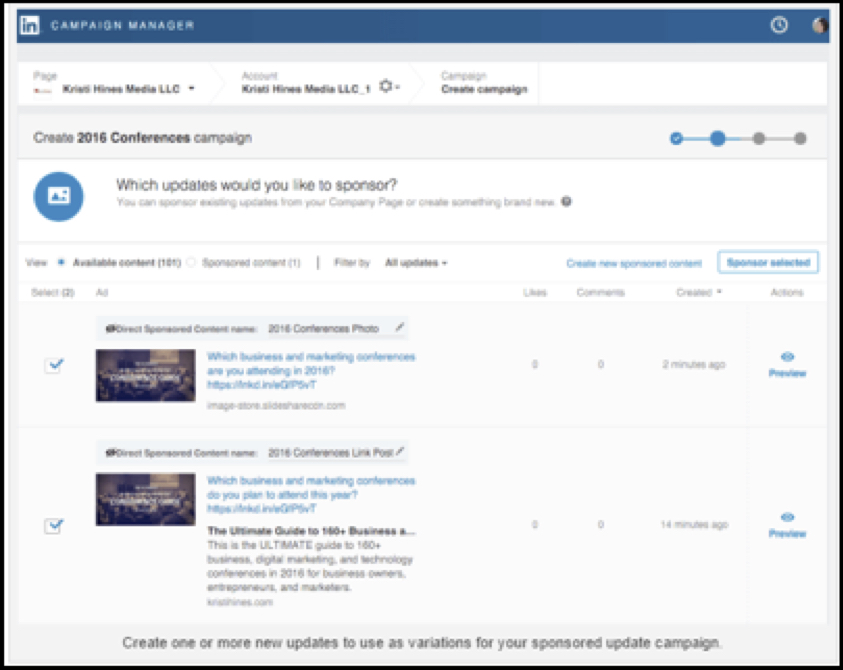Click thumbnail of 2016 Conferences Link Post

146,500
